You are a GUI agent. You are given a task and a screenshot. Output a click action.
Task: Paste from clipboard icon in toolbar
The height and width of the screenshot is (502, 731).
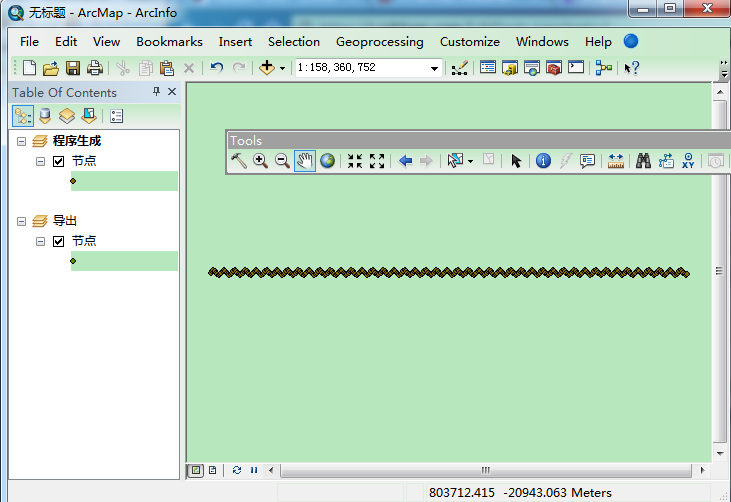(166, 68)
